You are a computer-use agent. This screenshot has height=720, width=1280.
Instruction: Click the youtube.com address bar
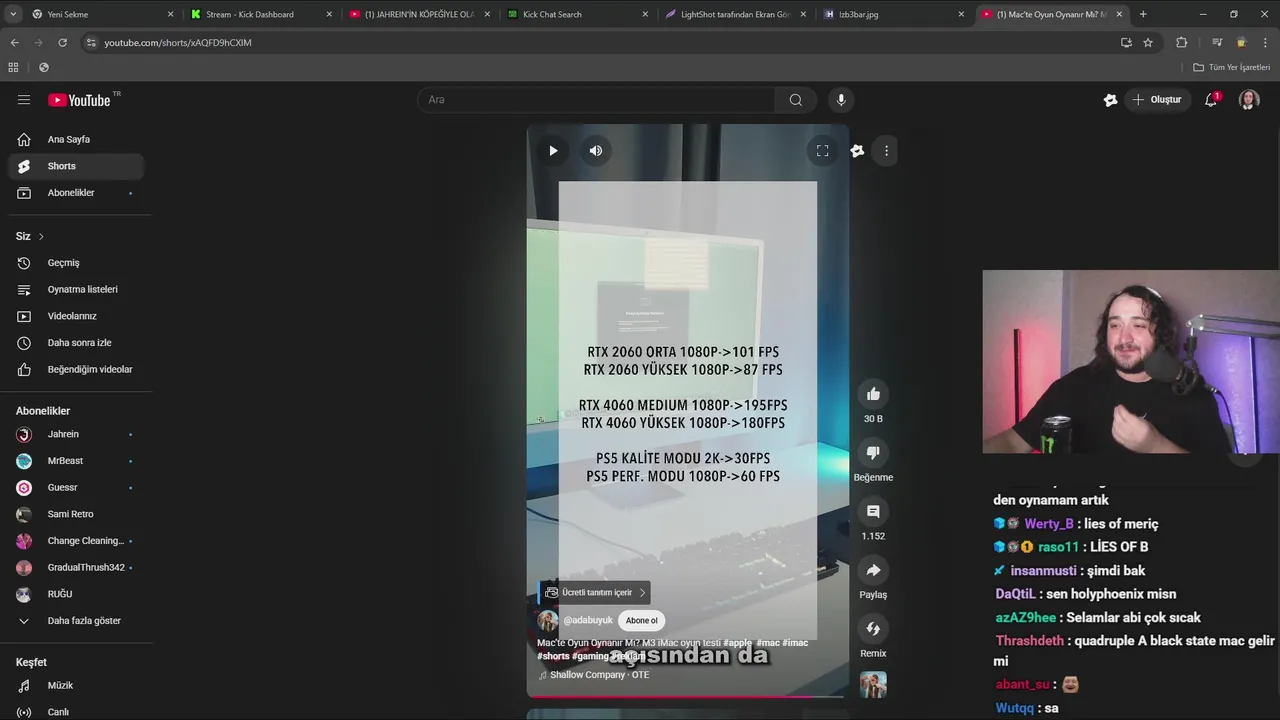600,43
